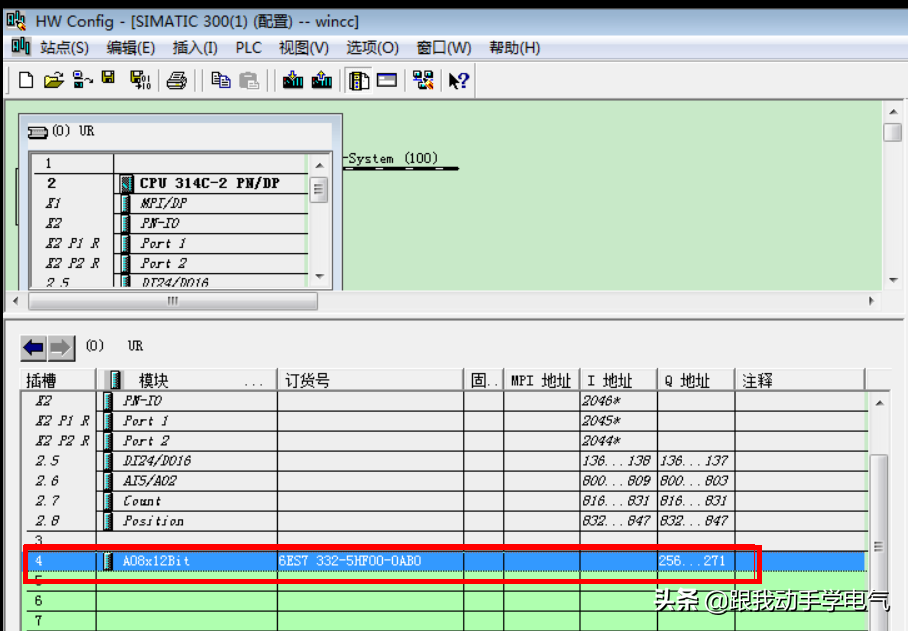Click the 订货号 column header
The height and width of the screenshot is (631, 908).
point(371,380)
